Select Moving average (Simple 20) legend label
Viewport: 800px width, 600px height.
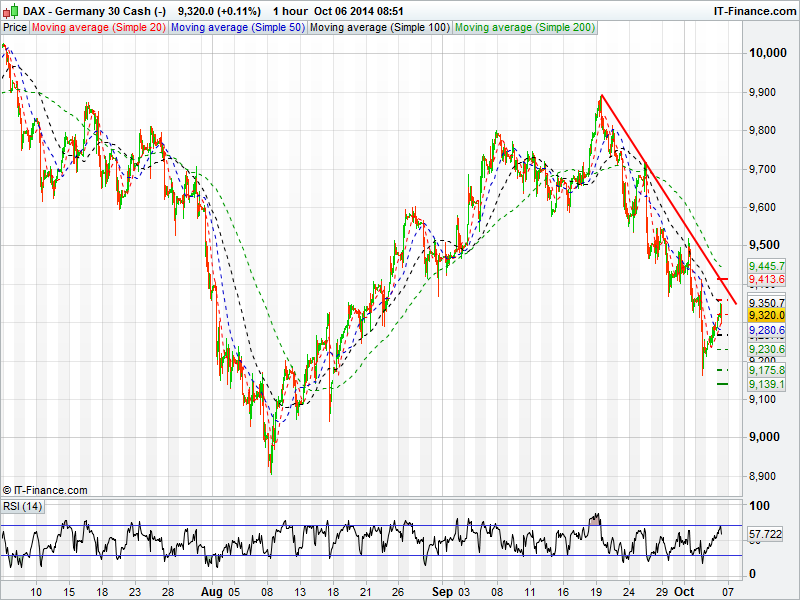pyautogui.click(x=99, y=27)
